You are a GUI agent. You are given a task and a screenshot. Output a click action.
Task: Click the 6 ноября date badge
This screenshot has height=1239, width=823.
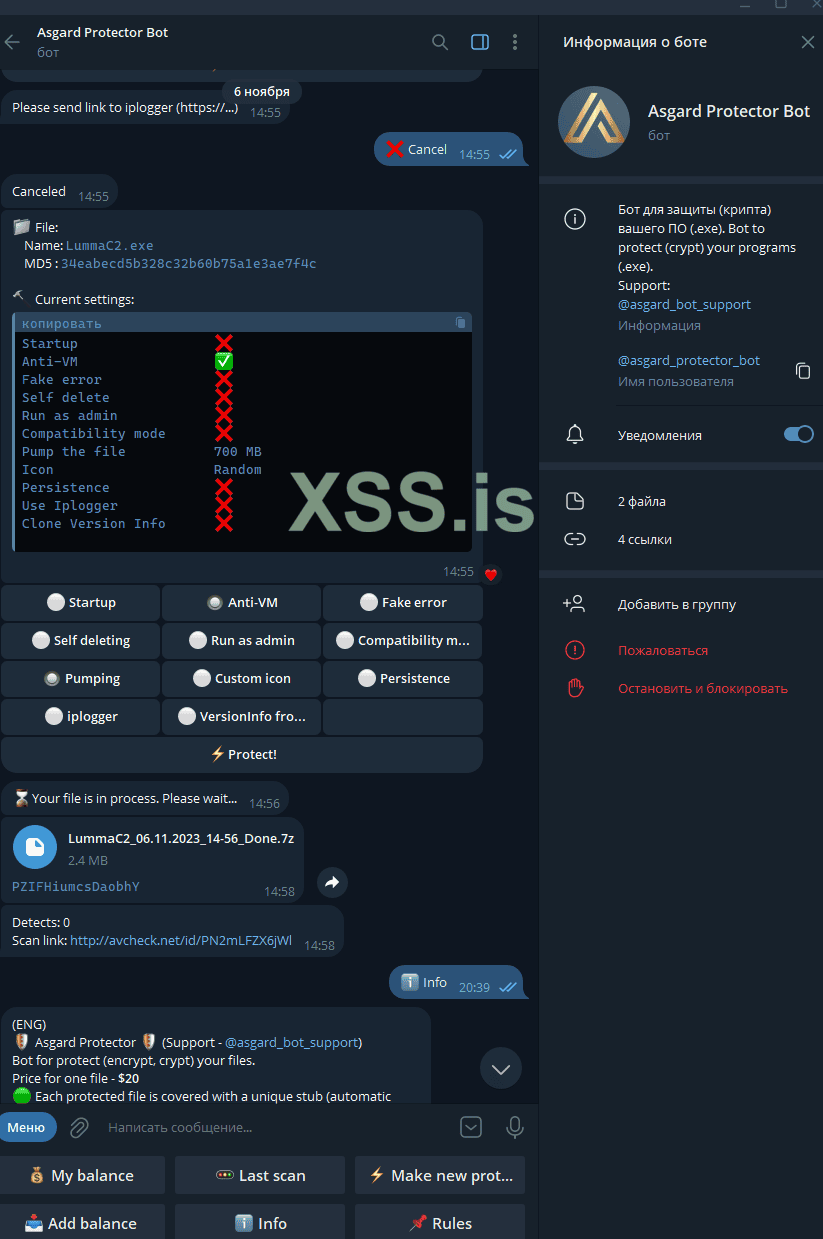[262, 91]
